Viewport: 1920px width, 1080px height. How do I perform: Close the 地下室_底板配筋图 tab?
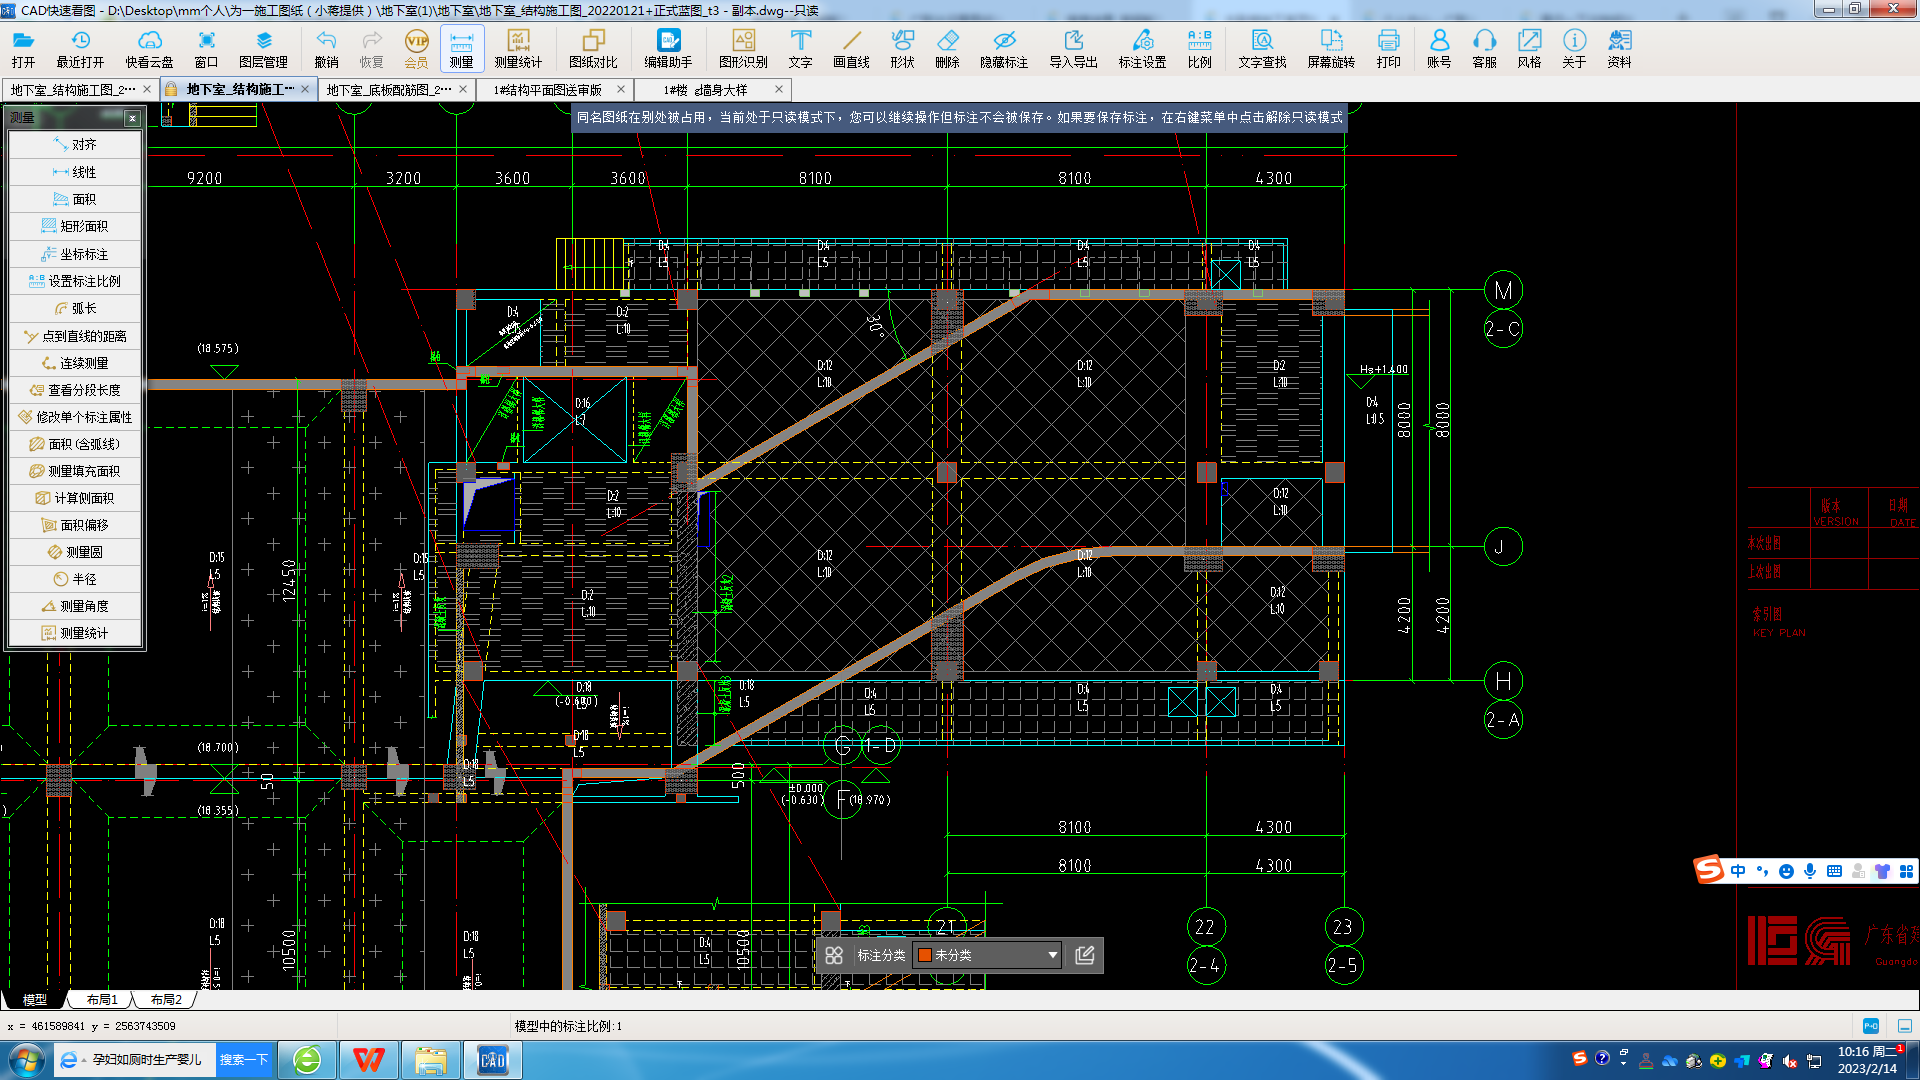[463, 89]
